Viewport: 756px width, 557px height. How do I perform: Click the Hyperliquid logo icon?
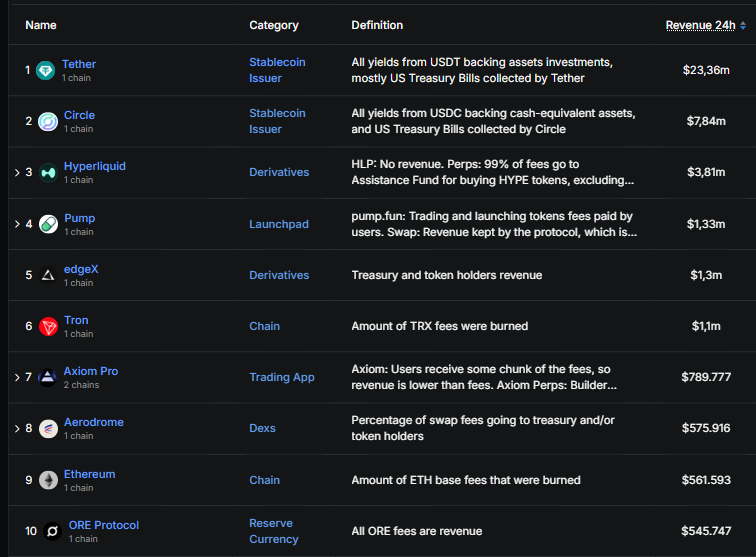[x=48, y=173]
